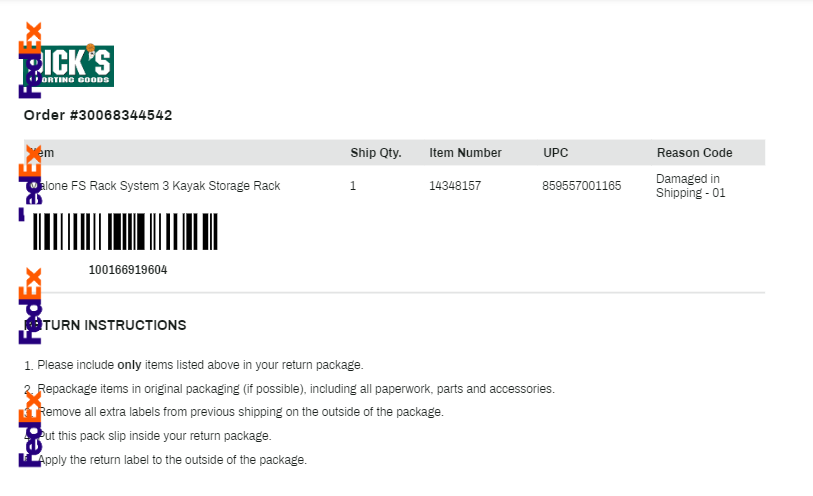This screenshot has height=496, width=813.
Task: Click the return barcode image
Action: [125, 231]
